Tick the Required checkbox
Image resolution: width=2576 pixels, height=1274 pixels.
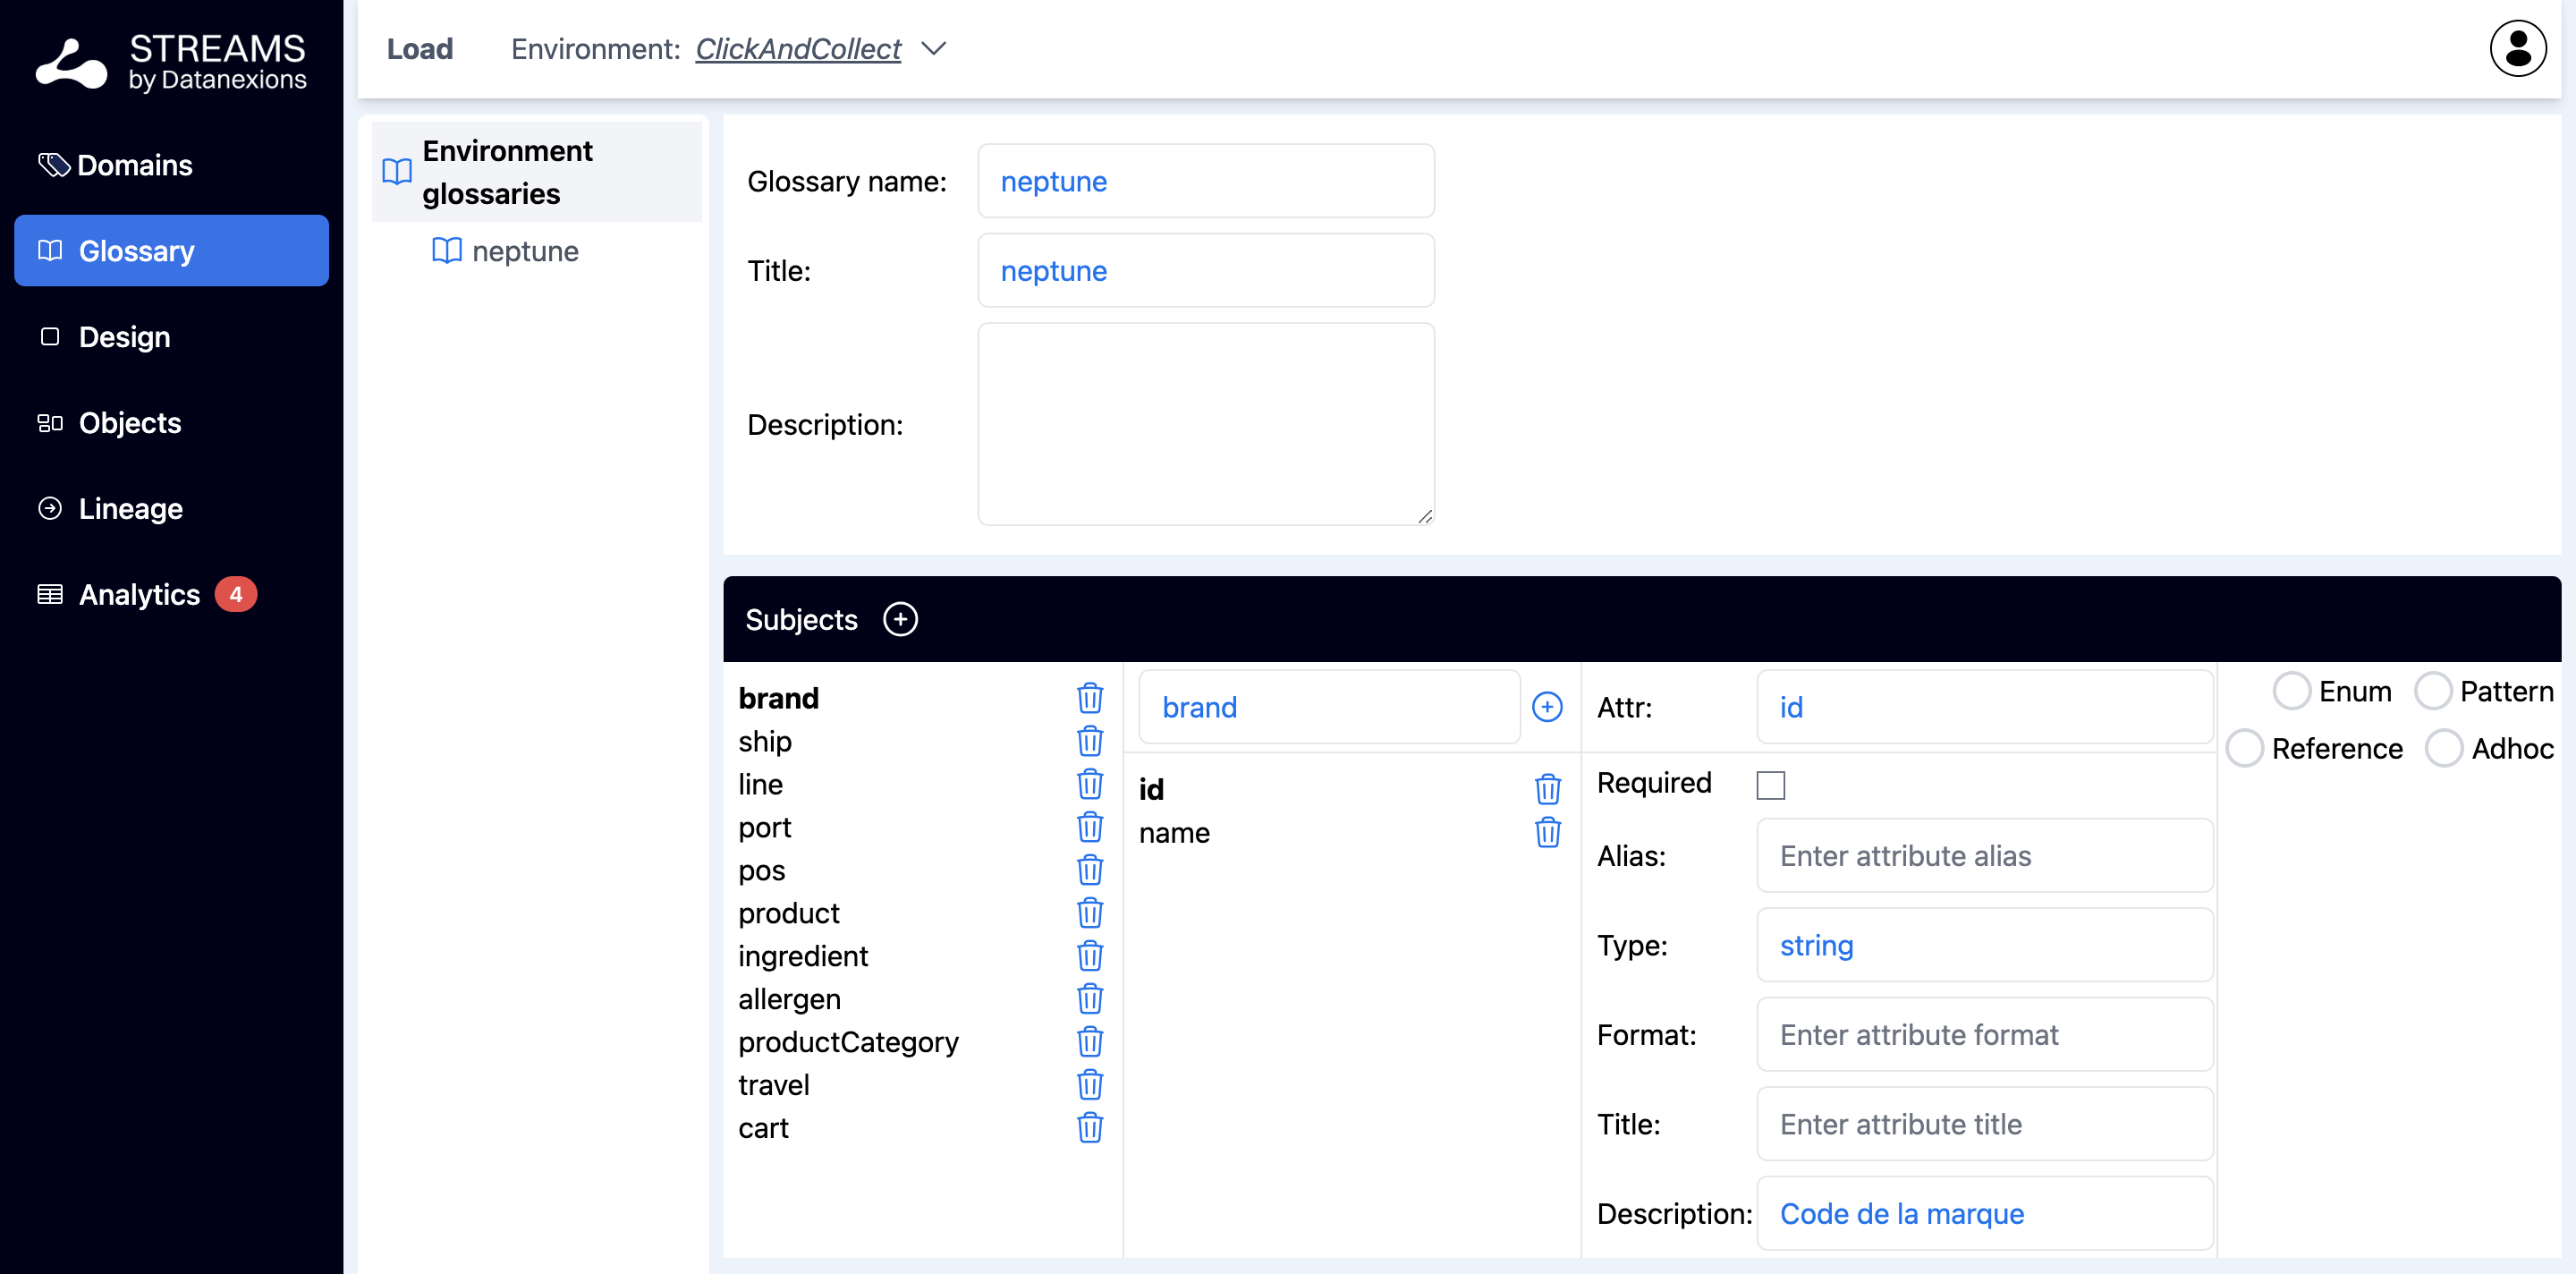pyautogui.click(x=1770, y=785)
